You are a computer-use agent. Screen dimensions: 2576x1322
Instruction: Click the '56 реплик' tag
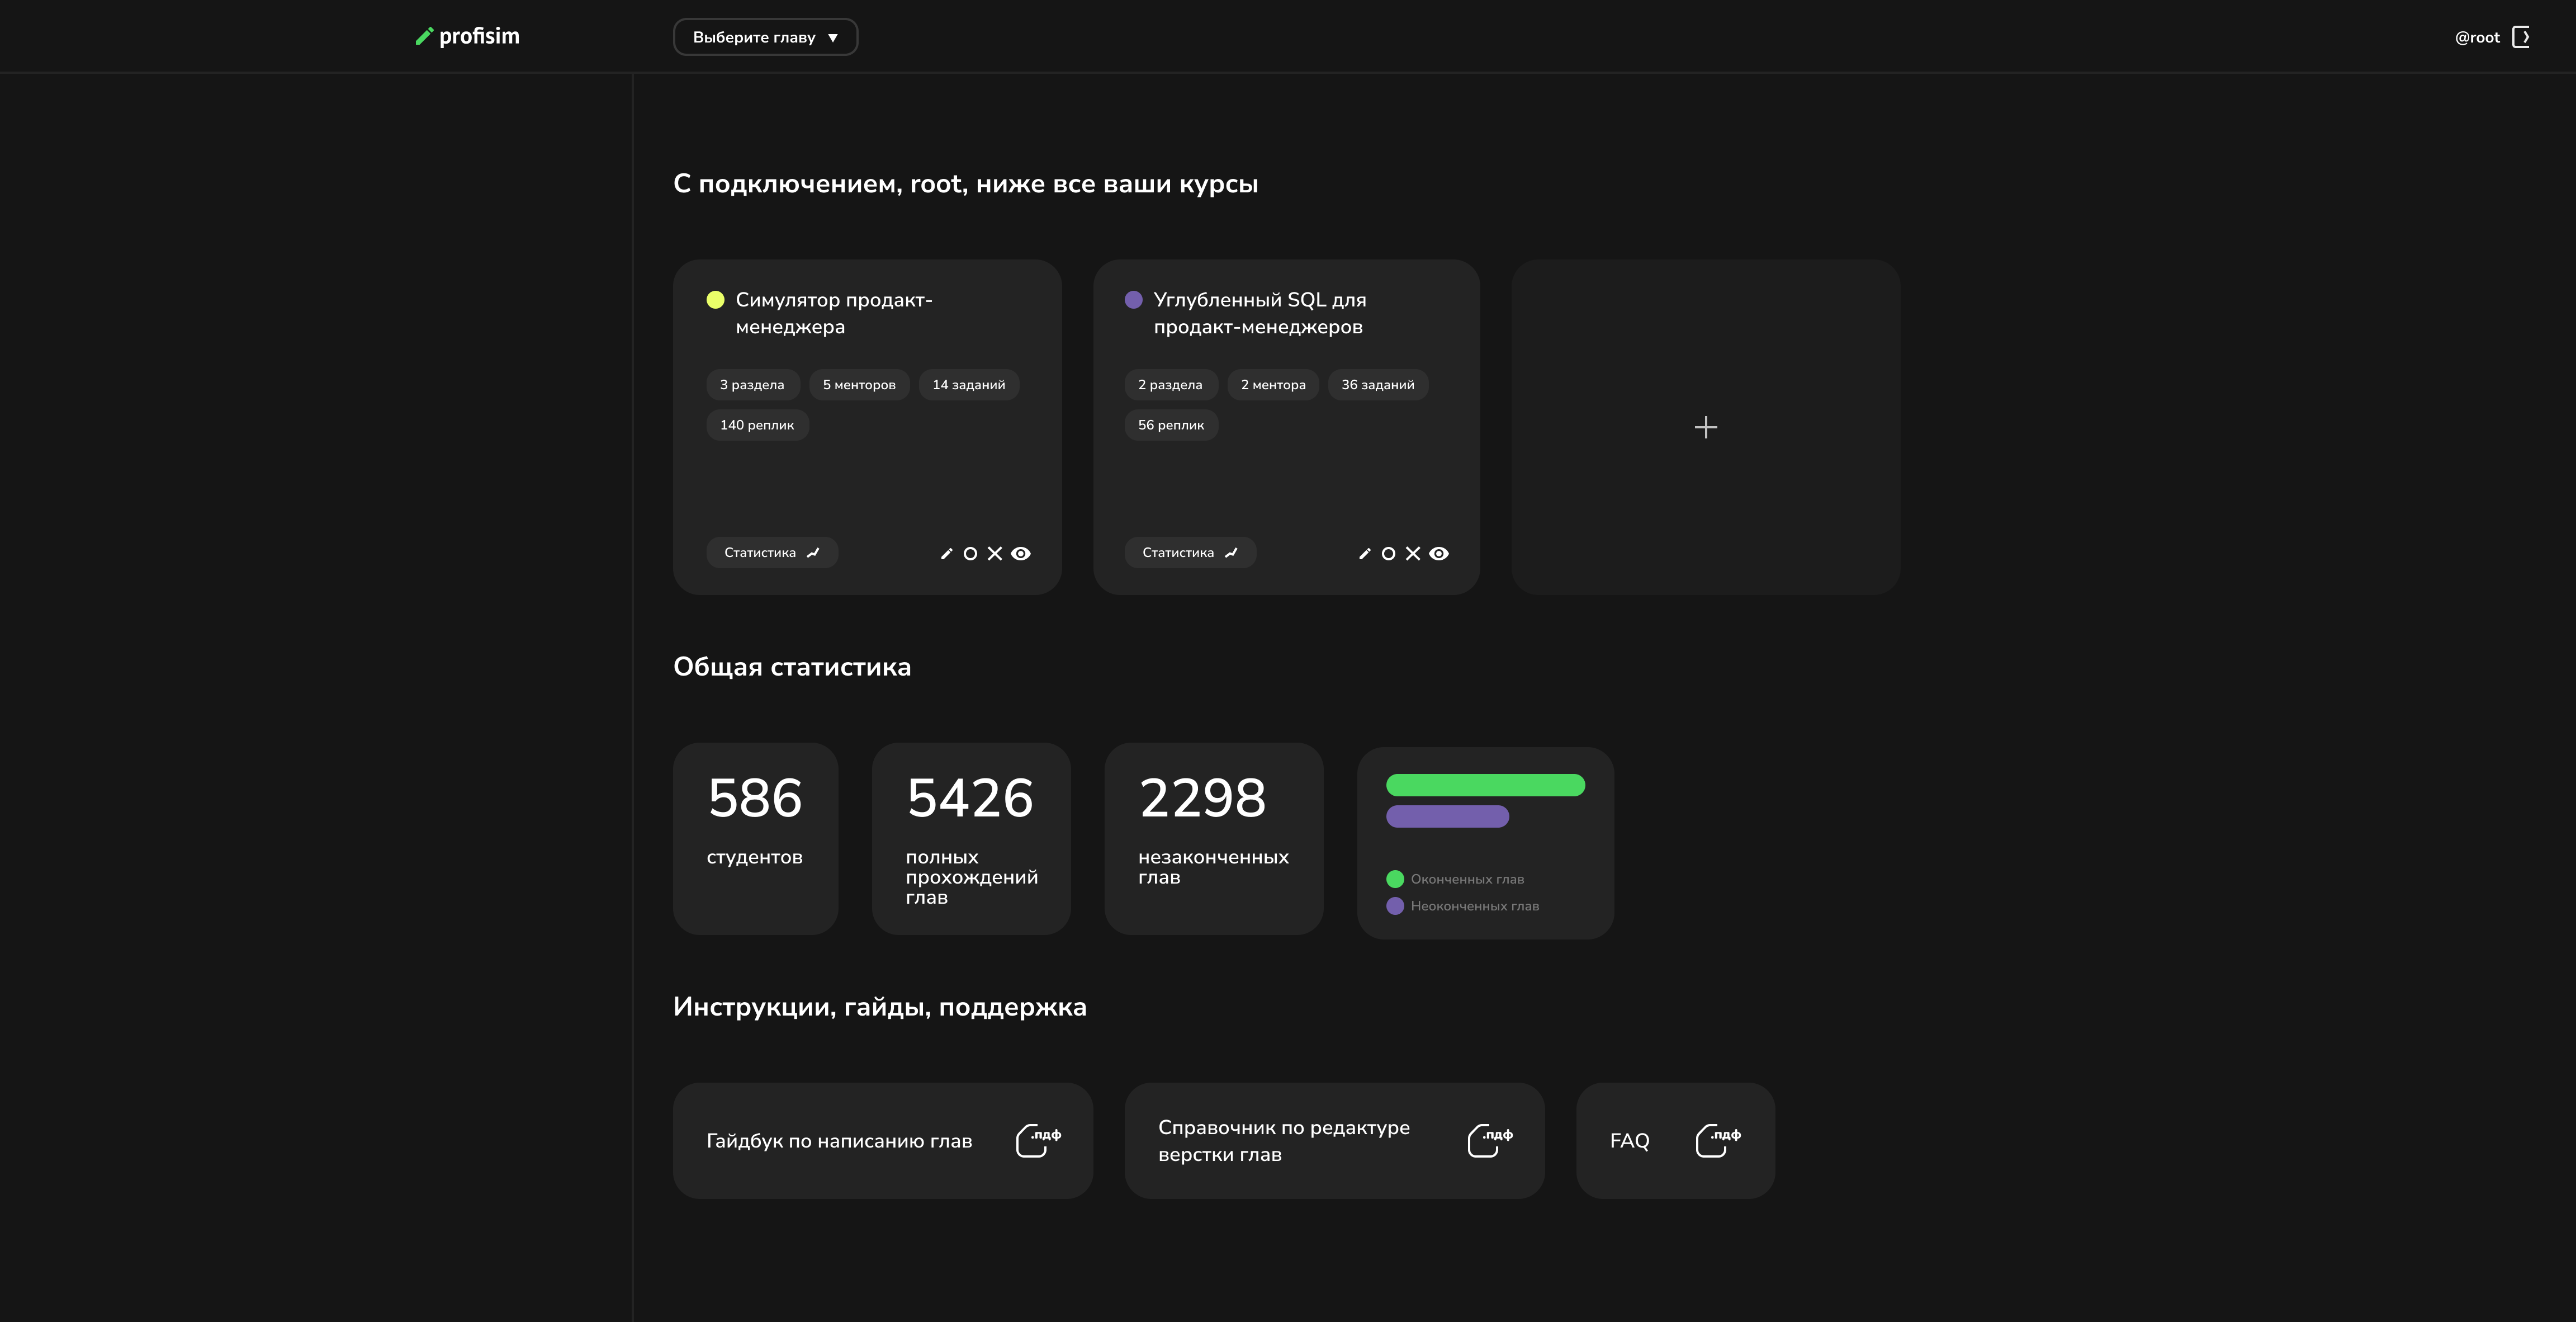1171,425
